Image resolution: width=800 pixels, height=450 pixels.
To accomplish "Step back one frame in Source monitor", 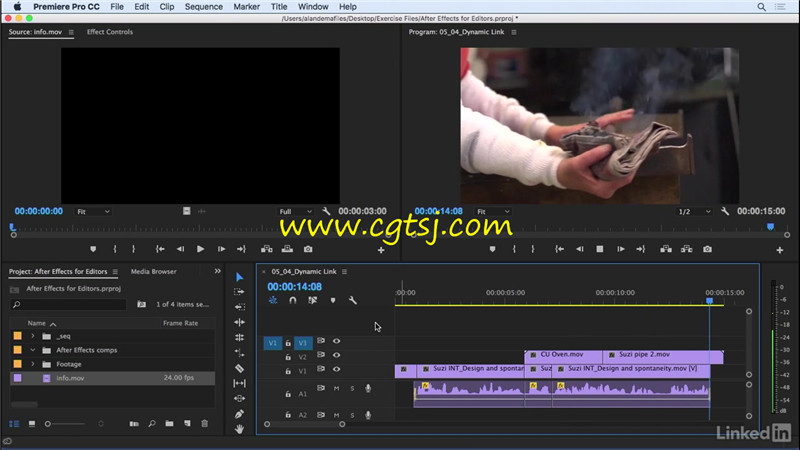I will (180, 249).
